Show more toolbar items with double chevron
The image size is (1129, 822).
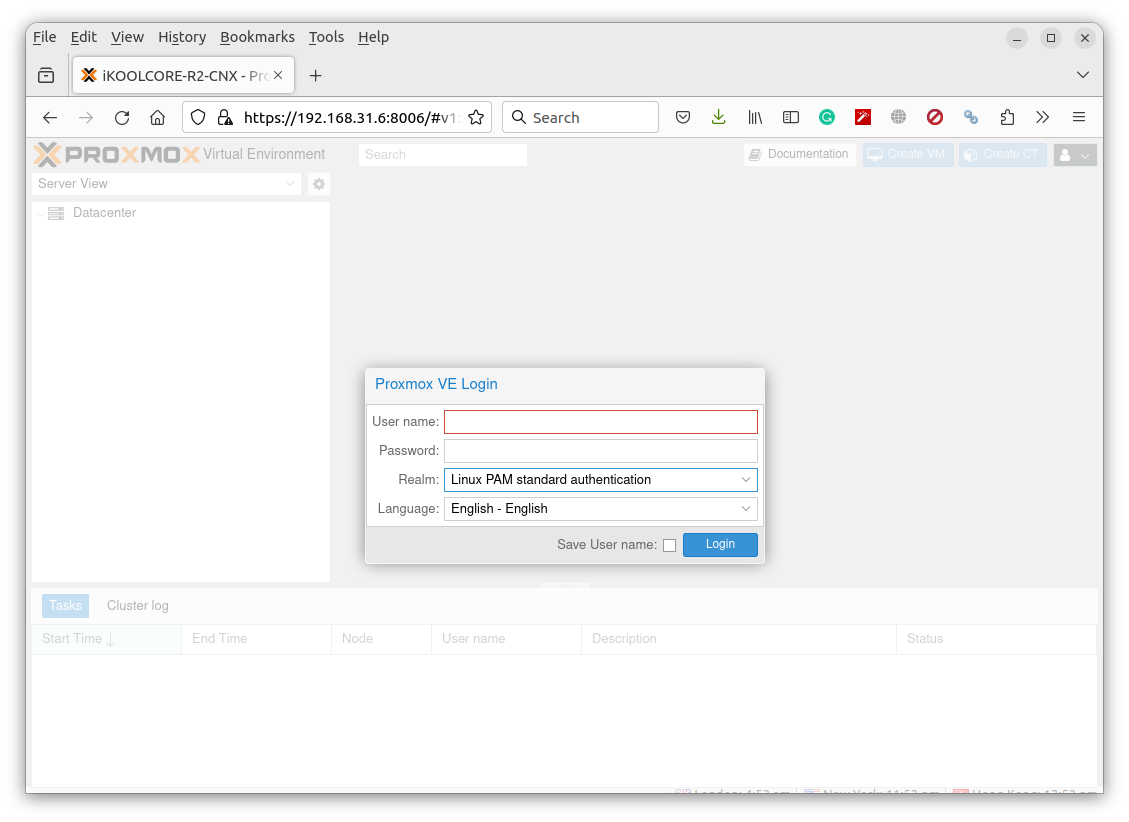(1043, 117)
